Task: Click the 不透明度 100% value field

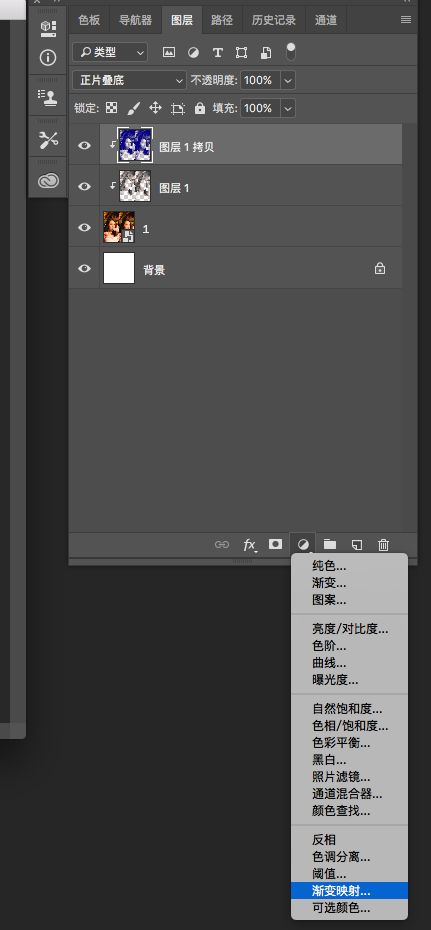Action: tap(260, 80)
